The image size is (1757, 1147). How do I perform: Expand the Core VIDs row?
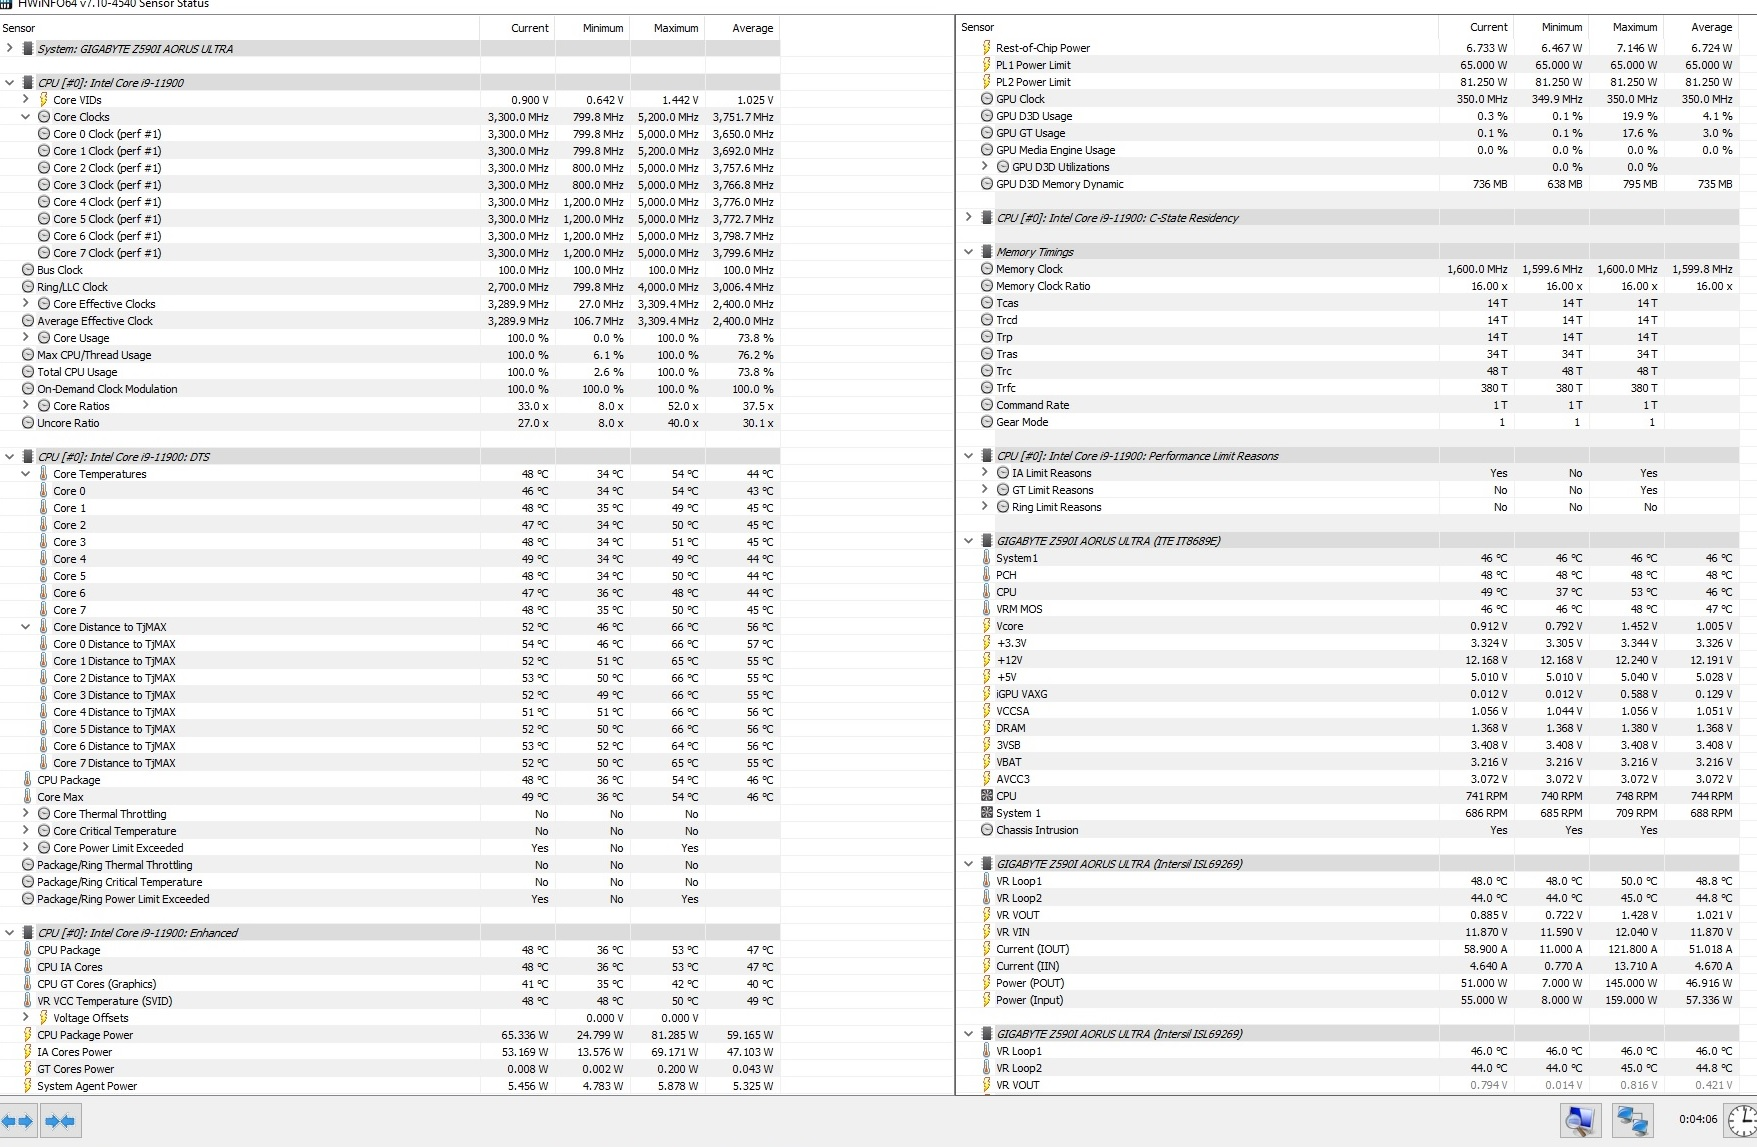[26, 100]
